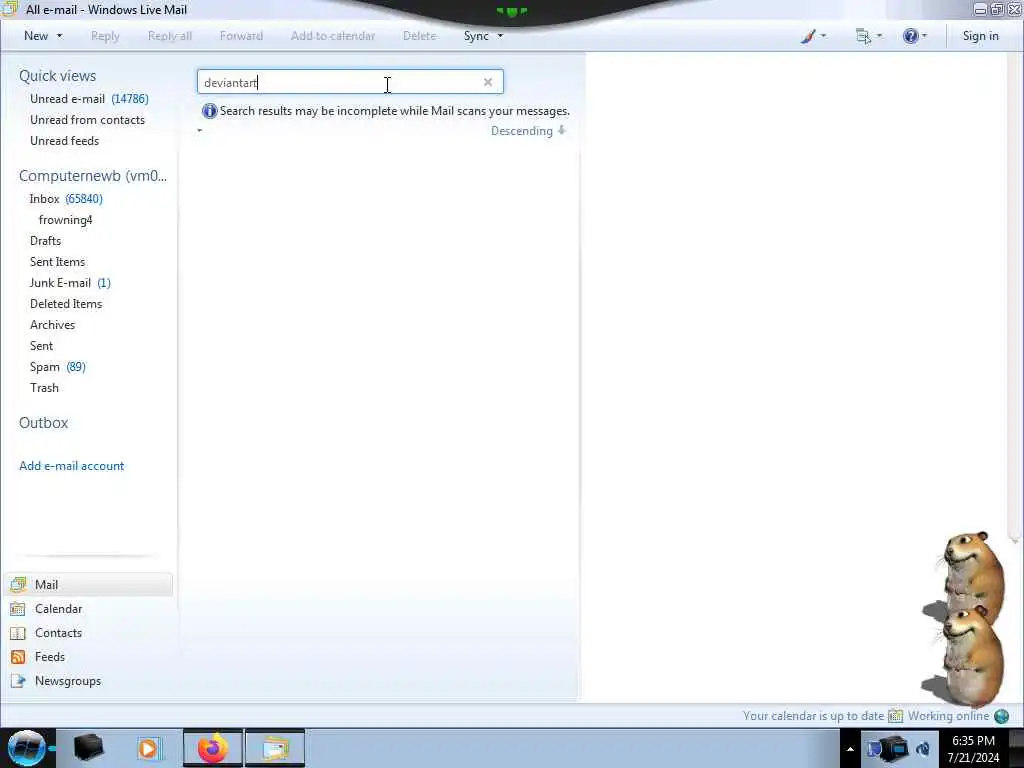Open the Deleted Items folder
The height and width of the screenshot is (768, 1024).
tap(66, 304)
